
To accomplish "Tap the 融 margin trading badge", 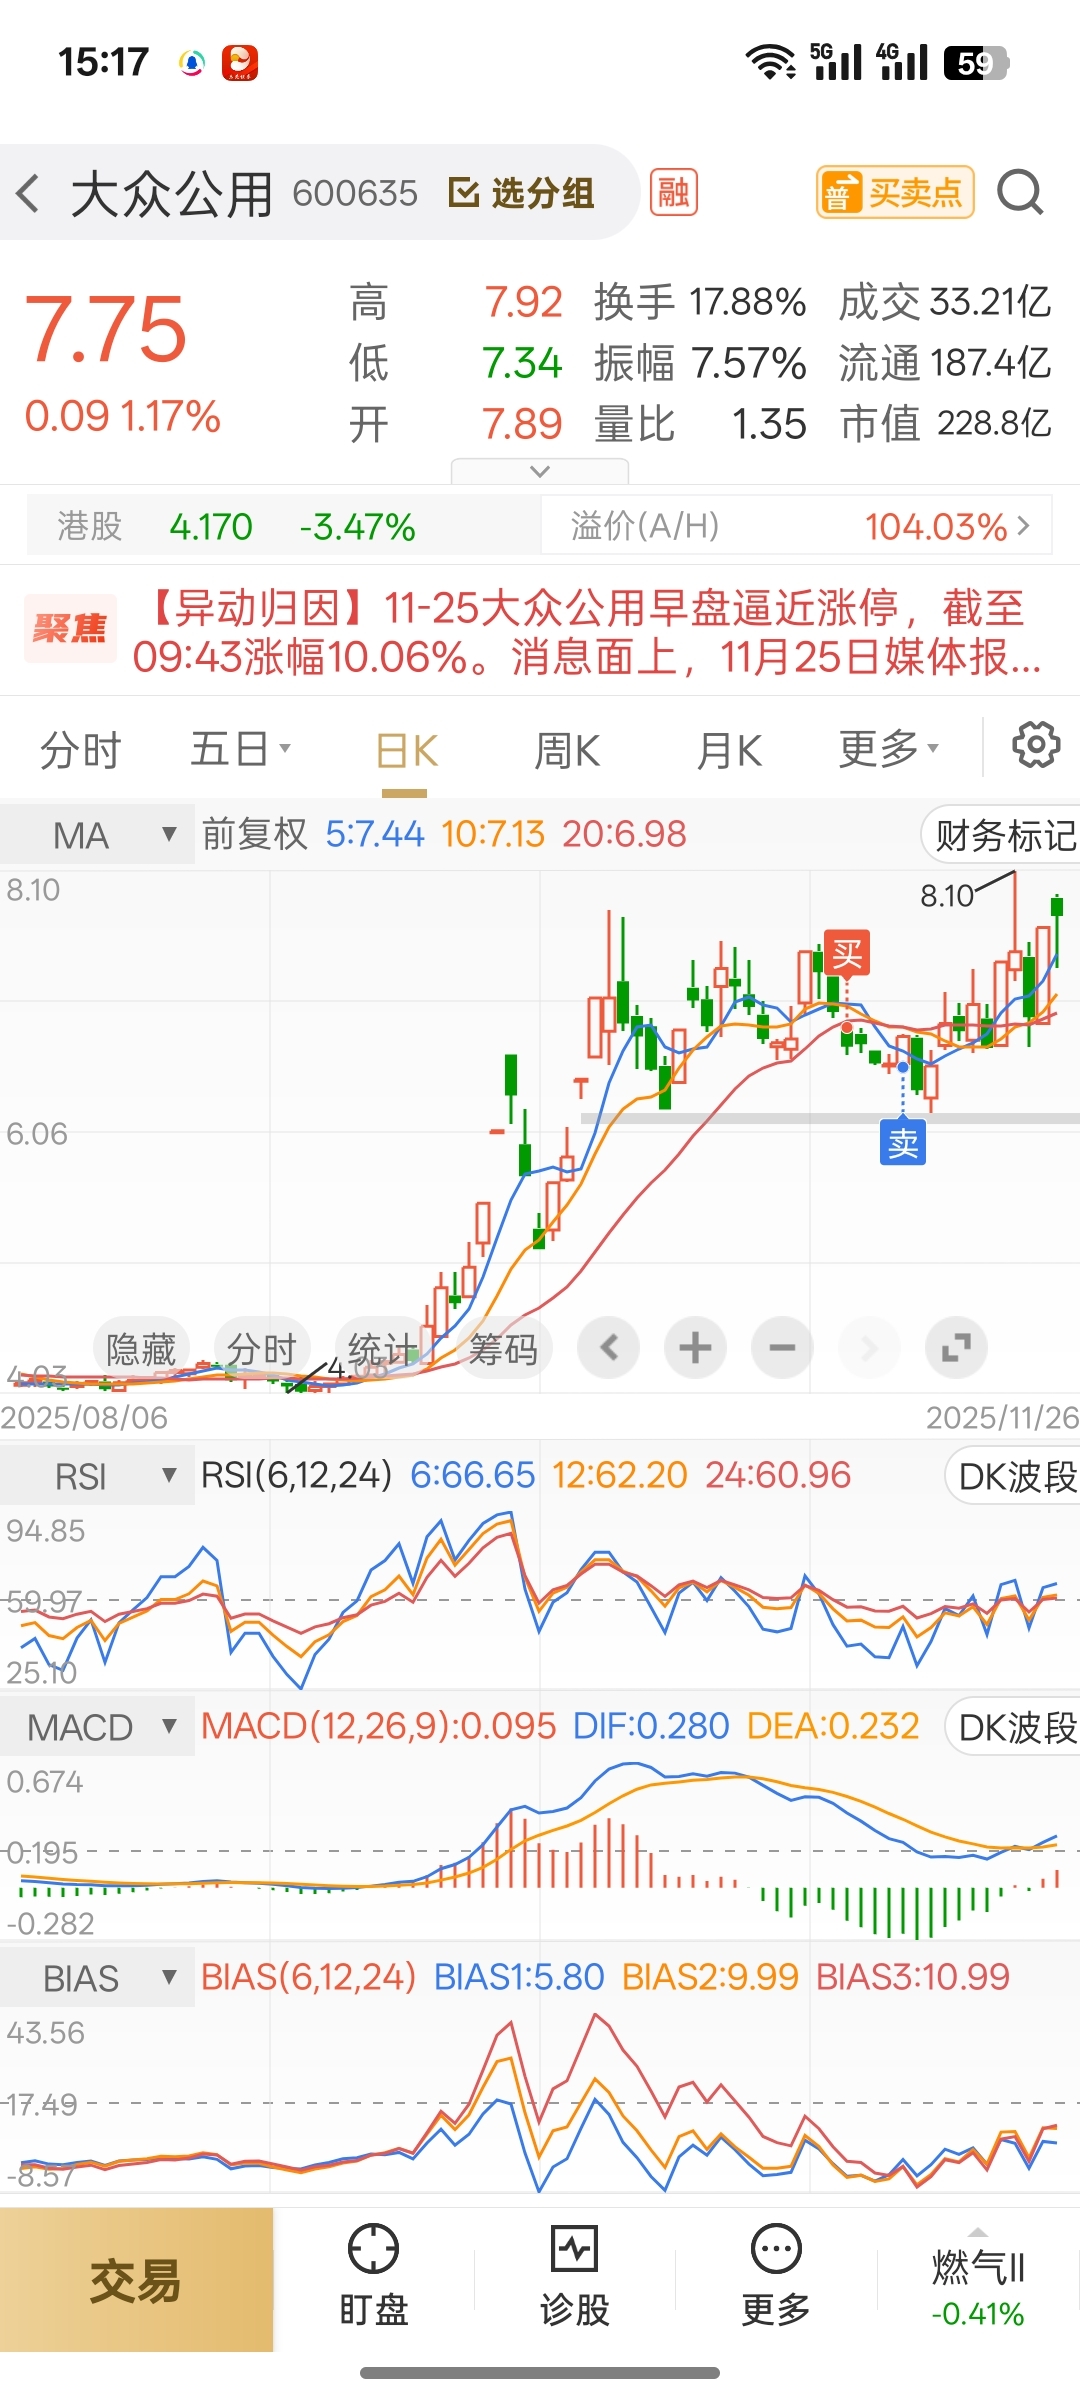I will click(674, 192).
